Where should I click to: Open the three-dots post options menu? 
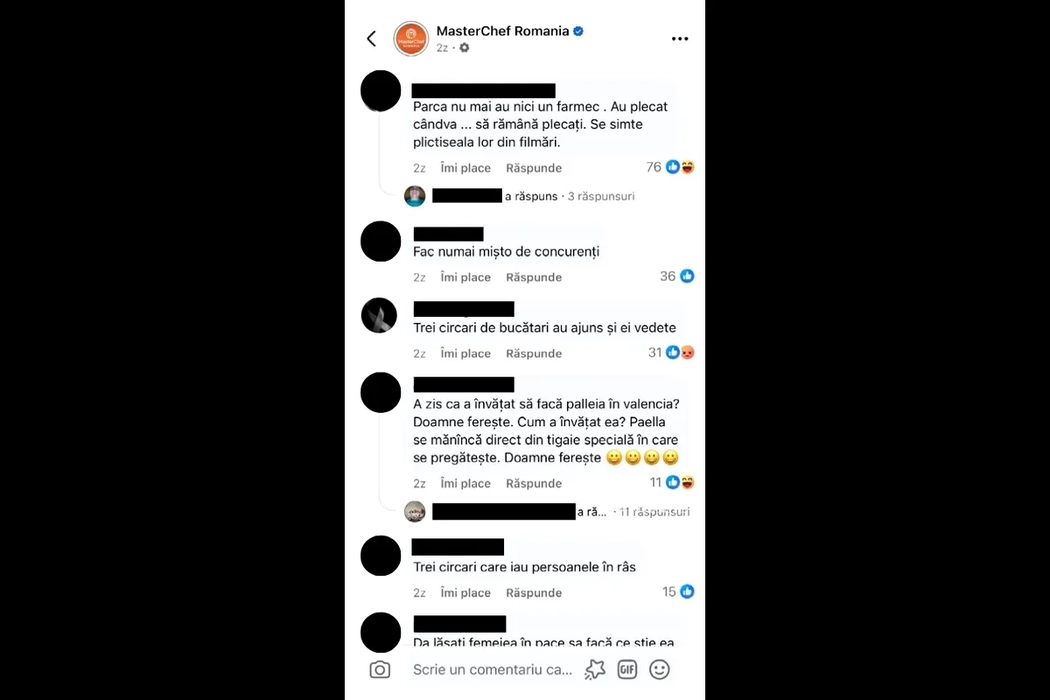pyautogui.click(x=680, y=39)
